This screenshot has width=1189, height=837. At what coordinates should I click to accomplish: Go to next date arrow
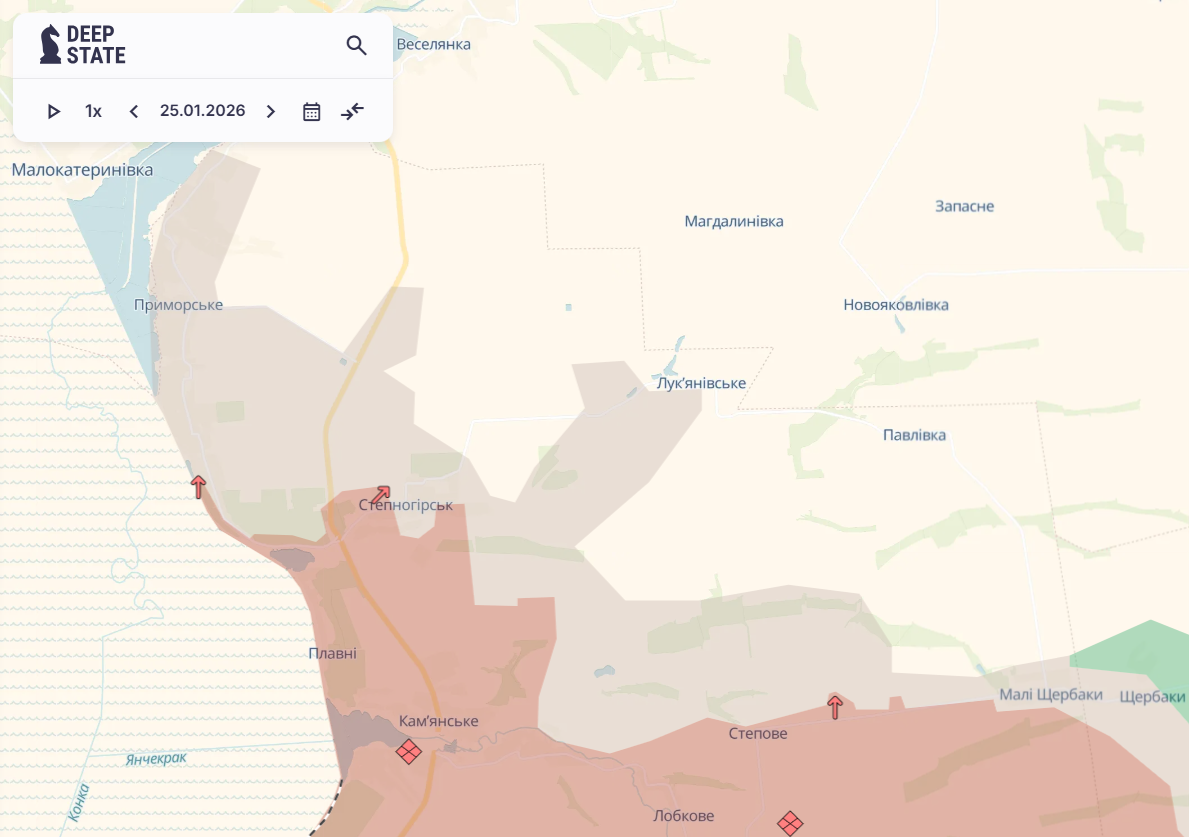(x=271, y=111)
